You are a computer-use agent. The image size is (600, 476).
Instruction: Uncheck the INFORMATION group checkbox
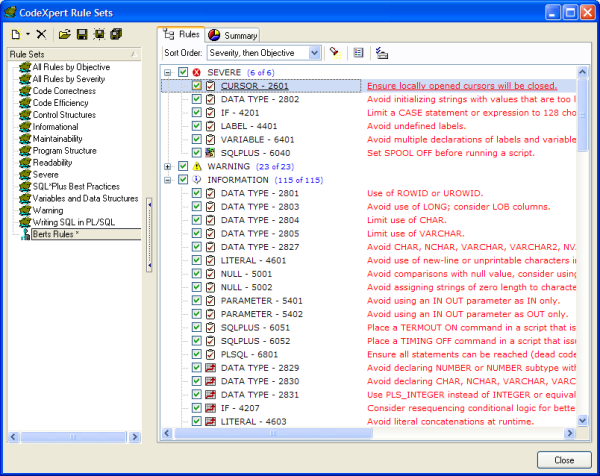pyautogui.click(x=183, y=180)
